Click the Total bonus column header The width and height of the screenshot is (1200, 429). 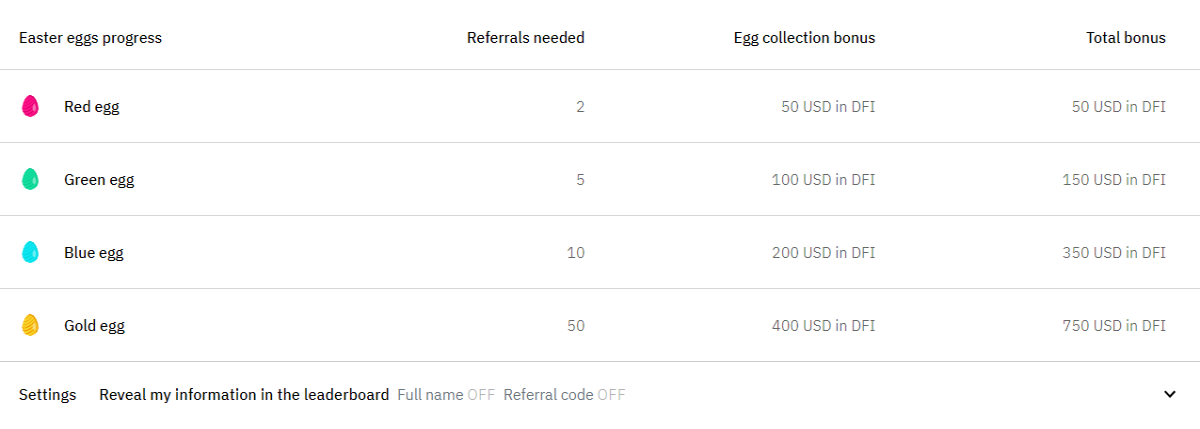[1126, 38]
